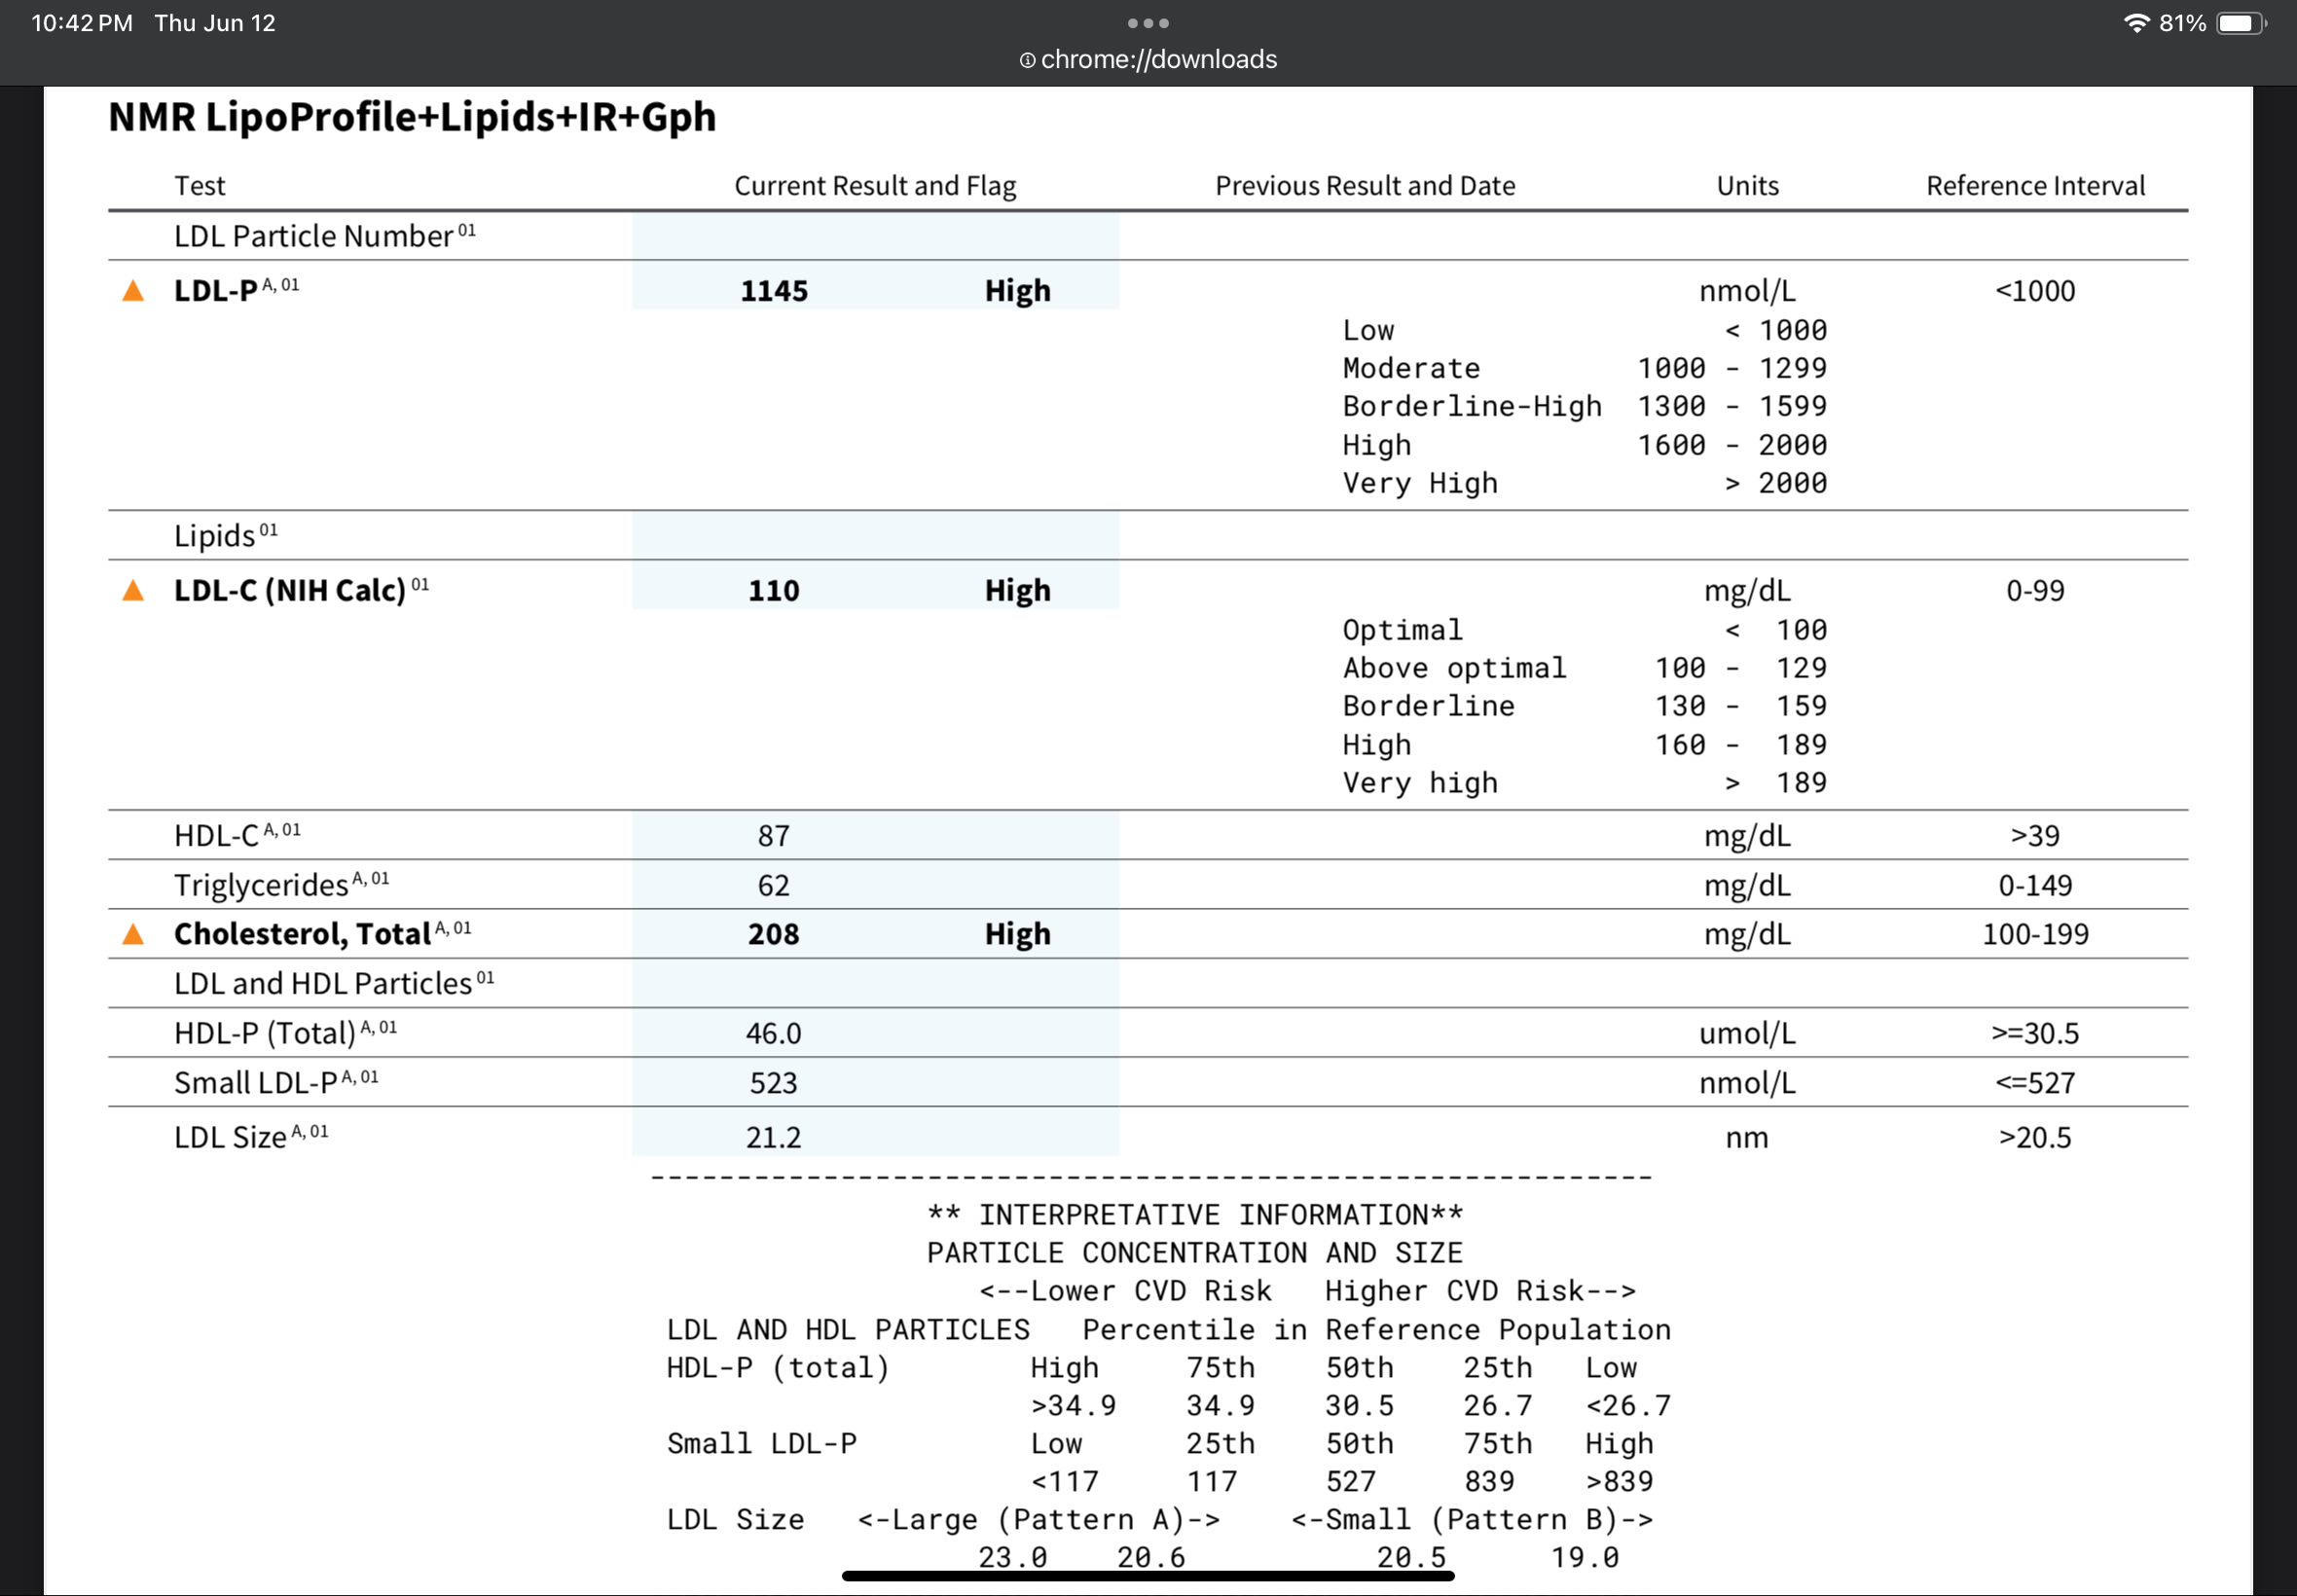The height and width of the screenshot is (1596, 2297).
Task: Select the <-Large (Pattern A)-> label
Action: tap(1039, 1520)
